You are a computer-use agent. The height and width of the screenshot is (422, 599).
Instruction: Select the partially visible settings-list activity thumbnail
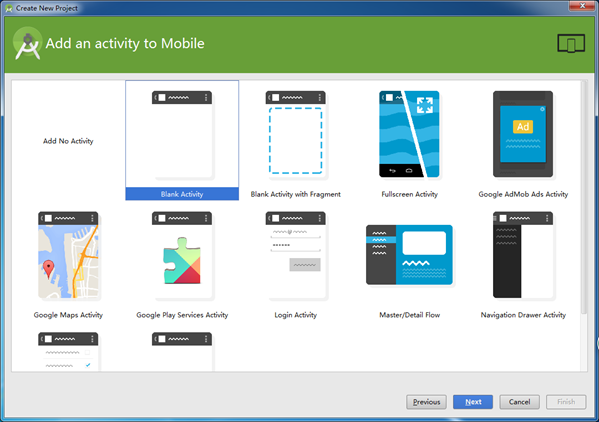pyautogui.click(x=68, y=351)
